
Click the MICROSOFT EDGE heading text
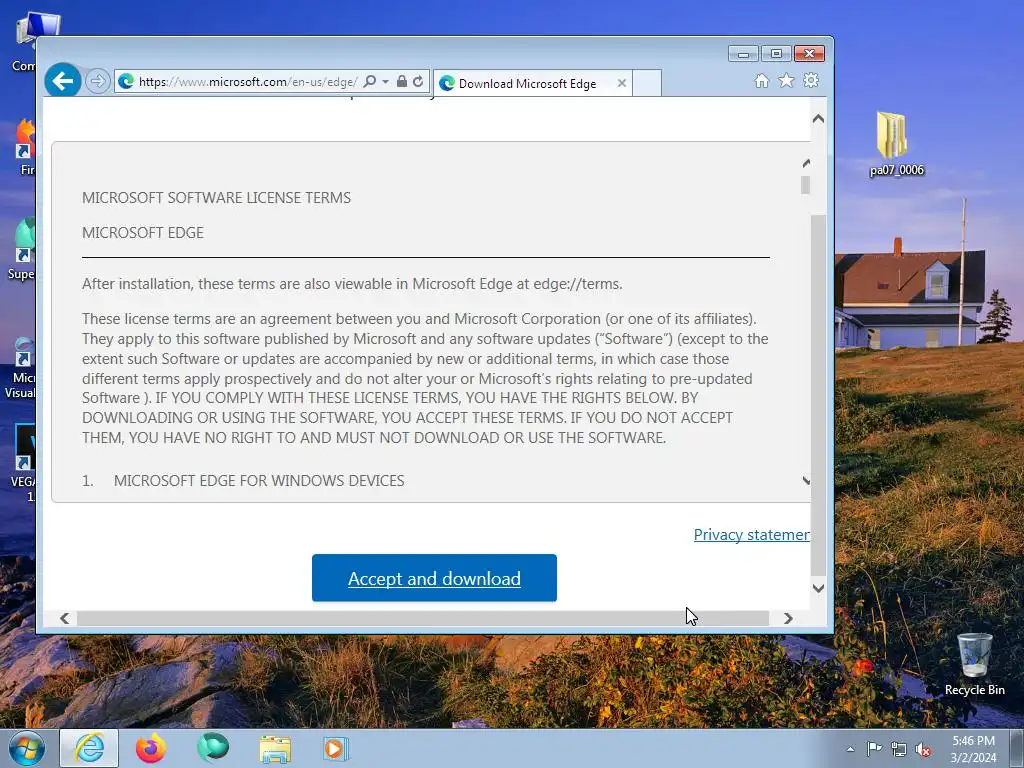point(143,233)
